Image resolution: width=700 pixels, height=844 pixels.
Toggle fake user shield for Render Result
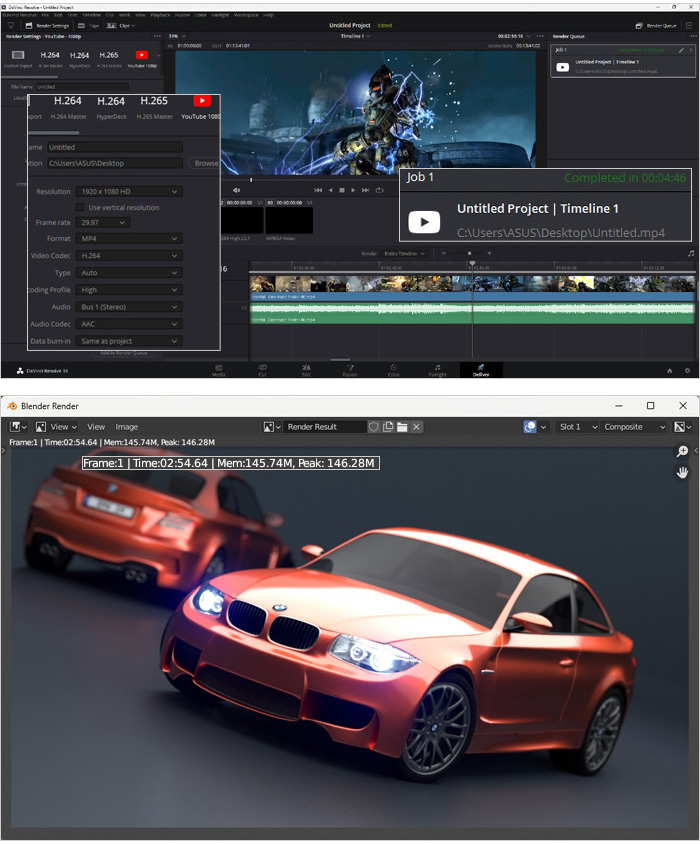(374, 427)
